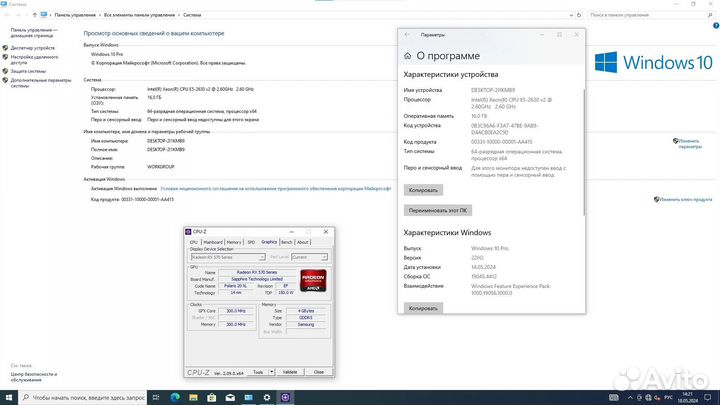Open Диспетчер устройств link in sidebar
Image resolution: width=720 pixels, height=405 pixels.
point(33,47)
